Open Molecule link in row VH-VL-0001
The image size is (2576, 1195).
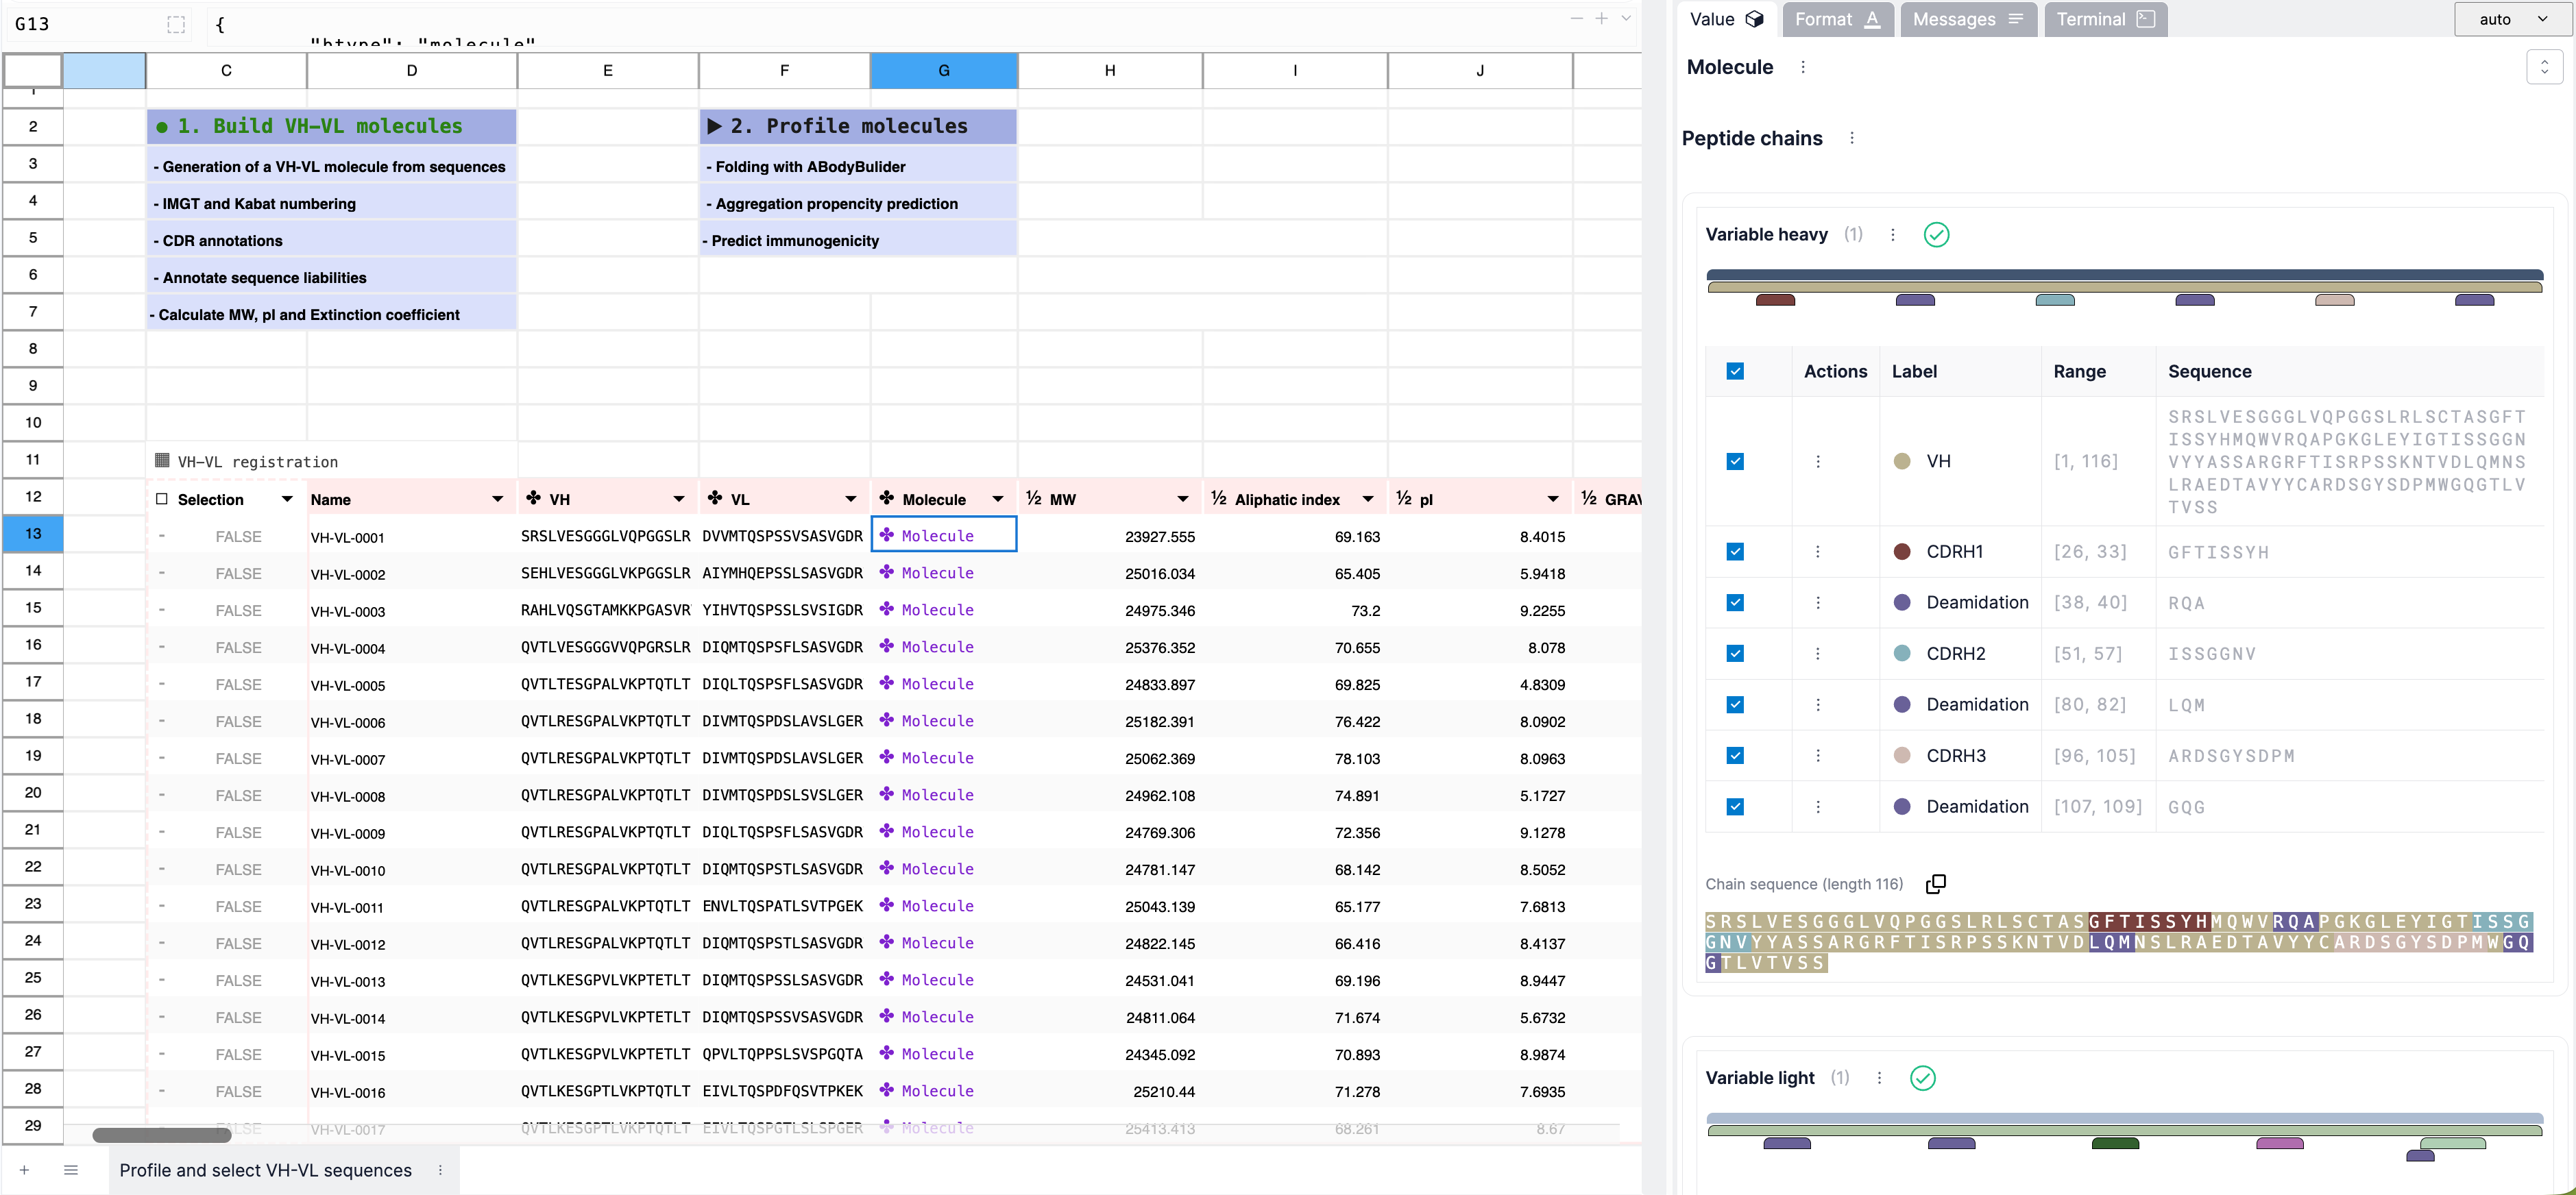click(x=937, y=536)
